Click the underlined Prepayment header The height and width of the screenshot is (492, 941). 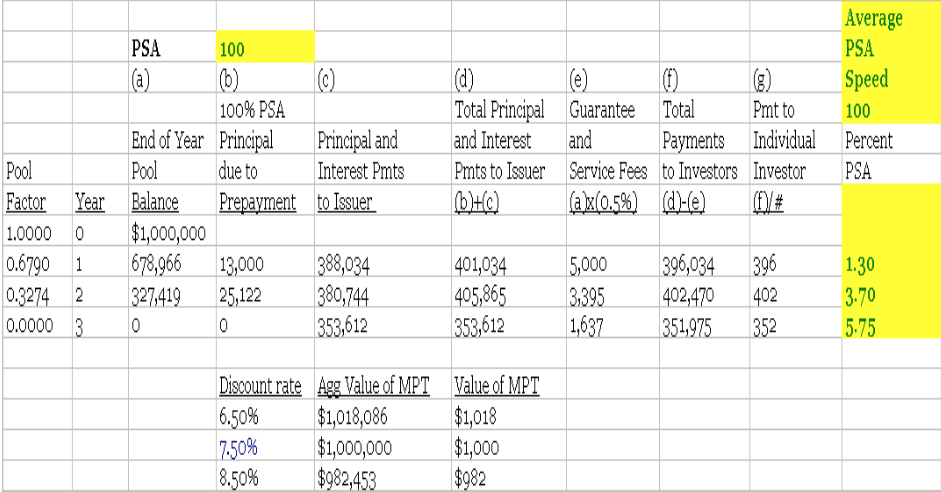coord(257,202)
